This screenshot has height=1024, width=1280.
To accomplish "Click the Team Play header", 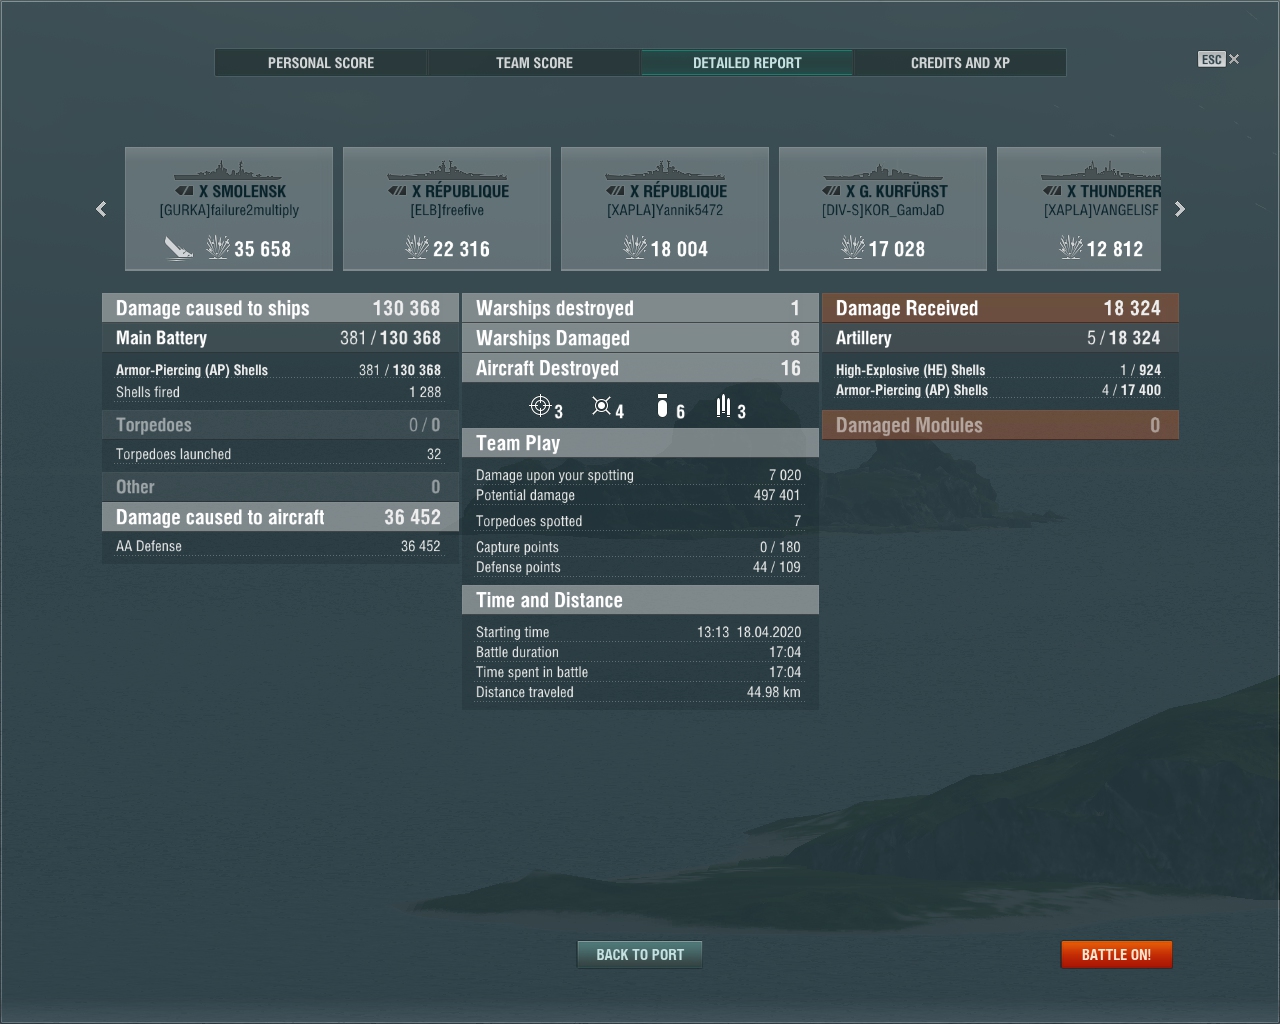I will coord(640,443).
